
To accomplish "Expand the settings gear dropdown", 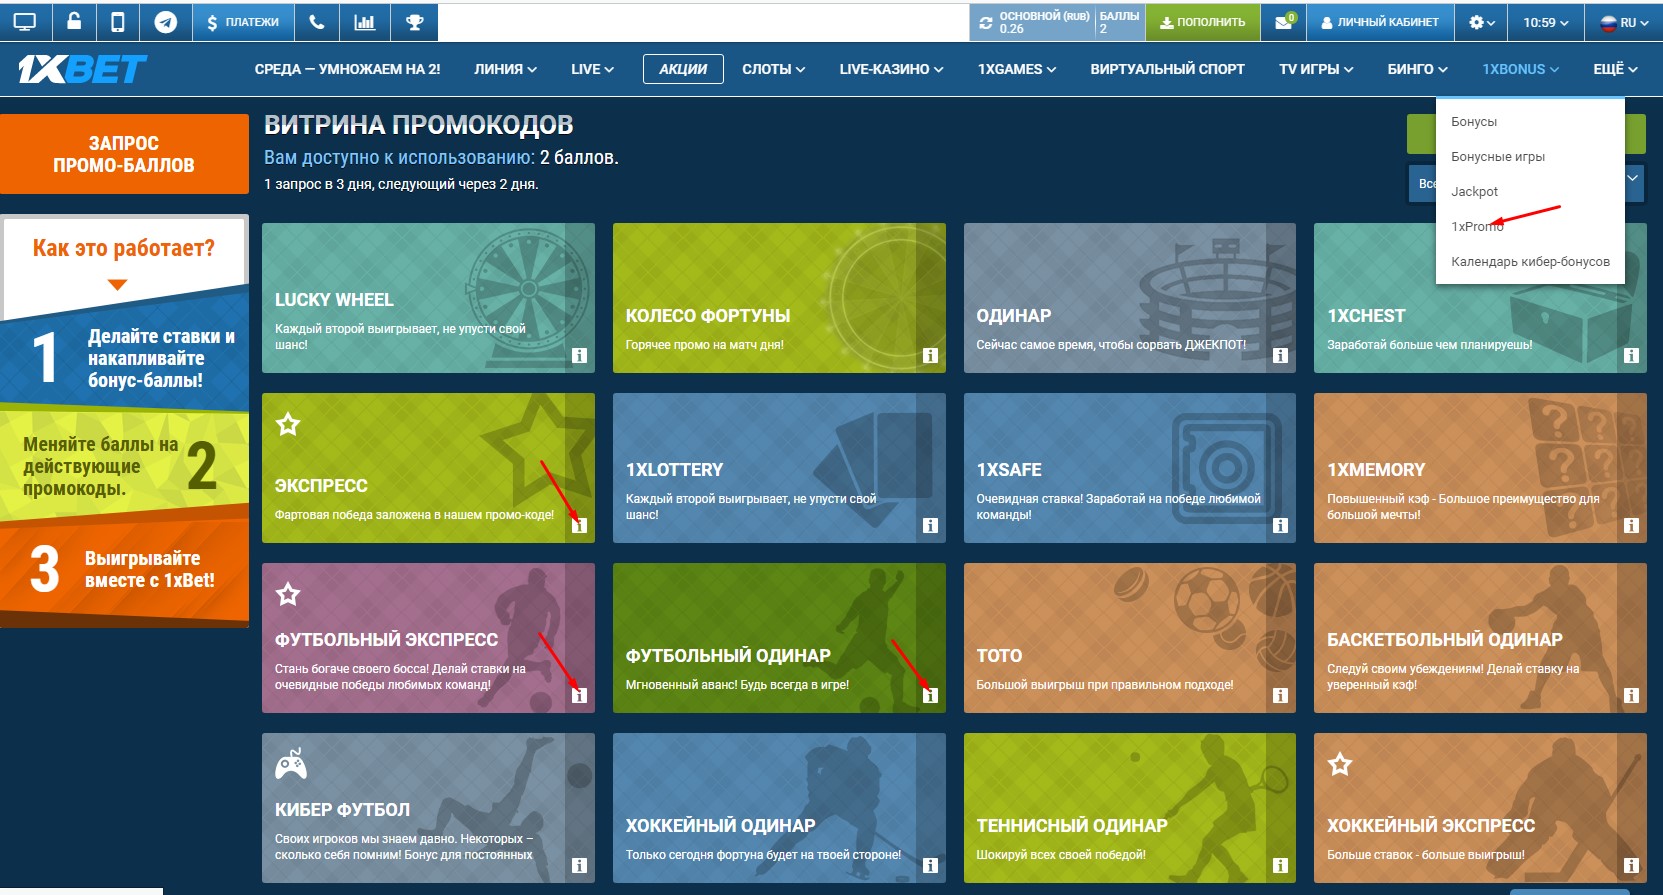I will (x=1481, y=21).
